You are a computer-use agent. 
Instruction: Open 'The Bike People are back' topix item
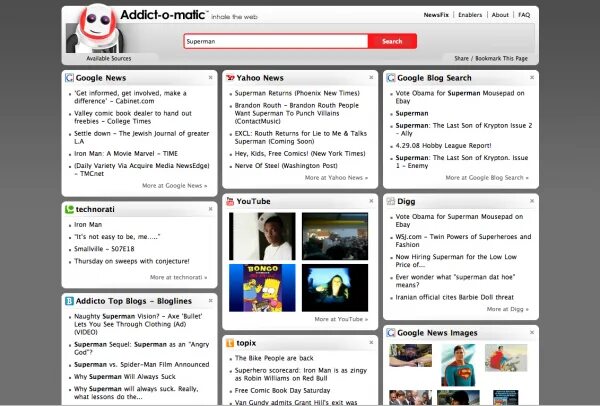pyautogui.click(x=274, y=358)
